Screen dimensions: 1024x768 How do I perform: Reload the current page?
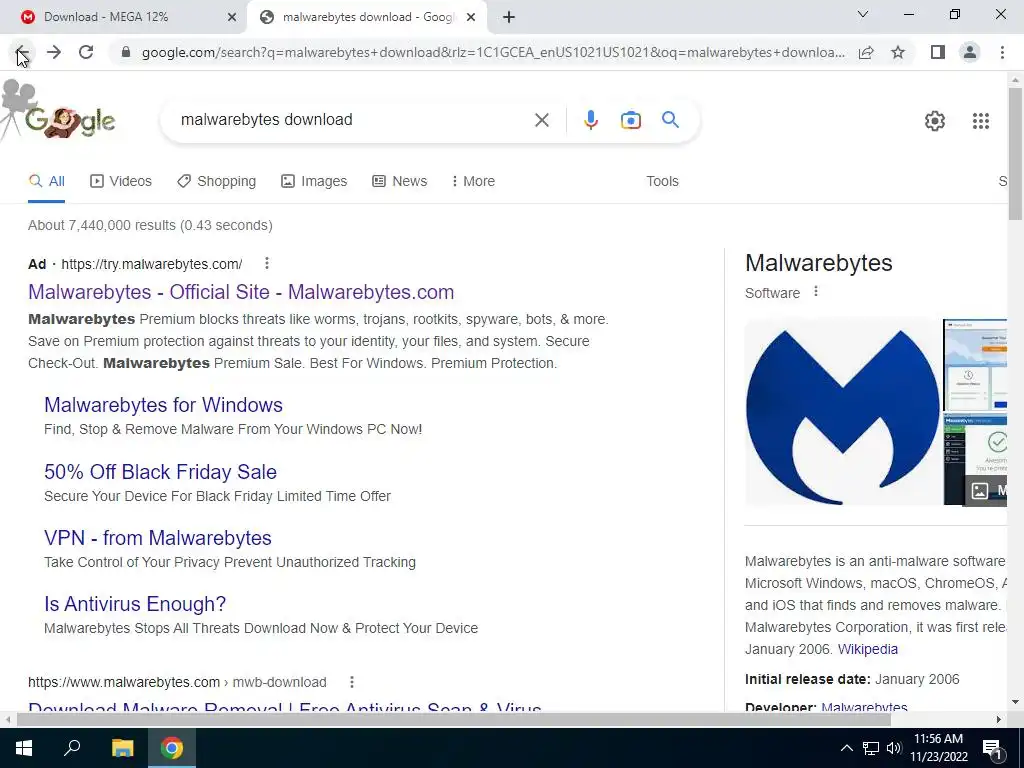[x=86, y=52]
